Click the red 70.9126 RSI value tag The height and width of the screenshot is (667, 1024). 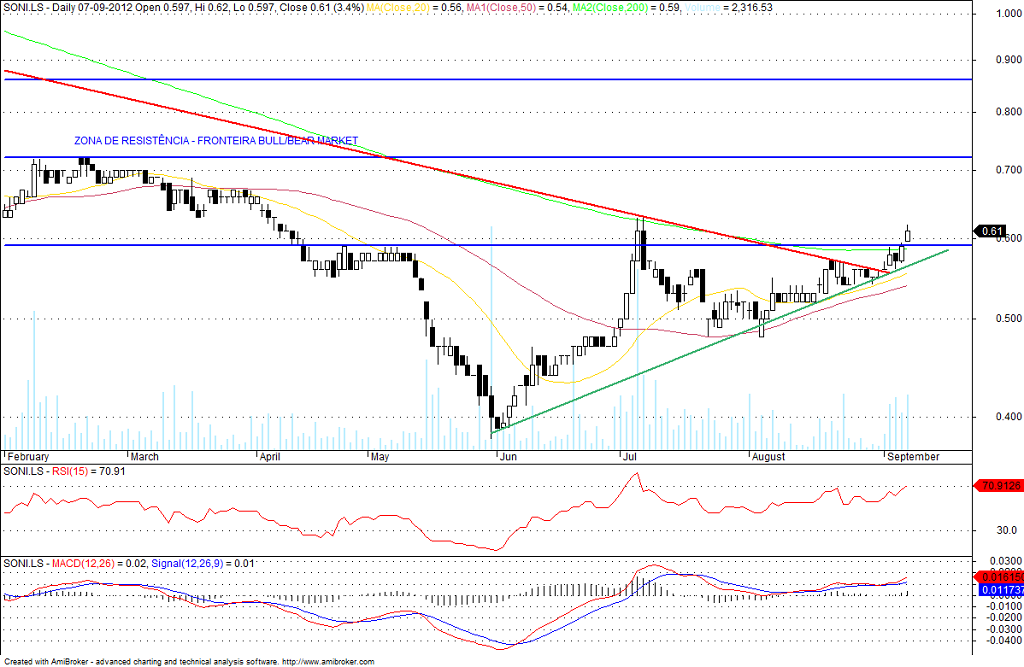[998, 486]
